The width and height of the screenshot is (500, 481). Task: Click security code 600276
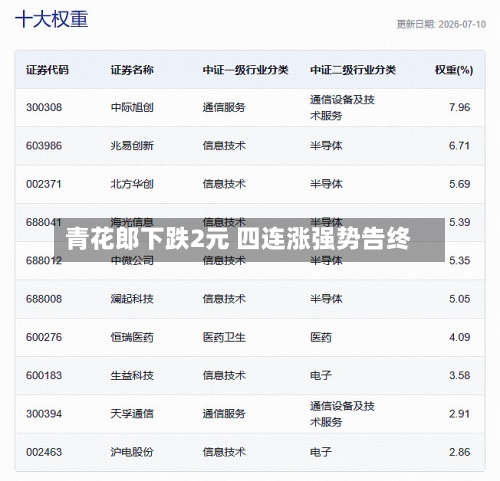[x=44, y=337]
